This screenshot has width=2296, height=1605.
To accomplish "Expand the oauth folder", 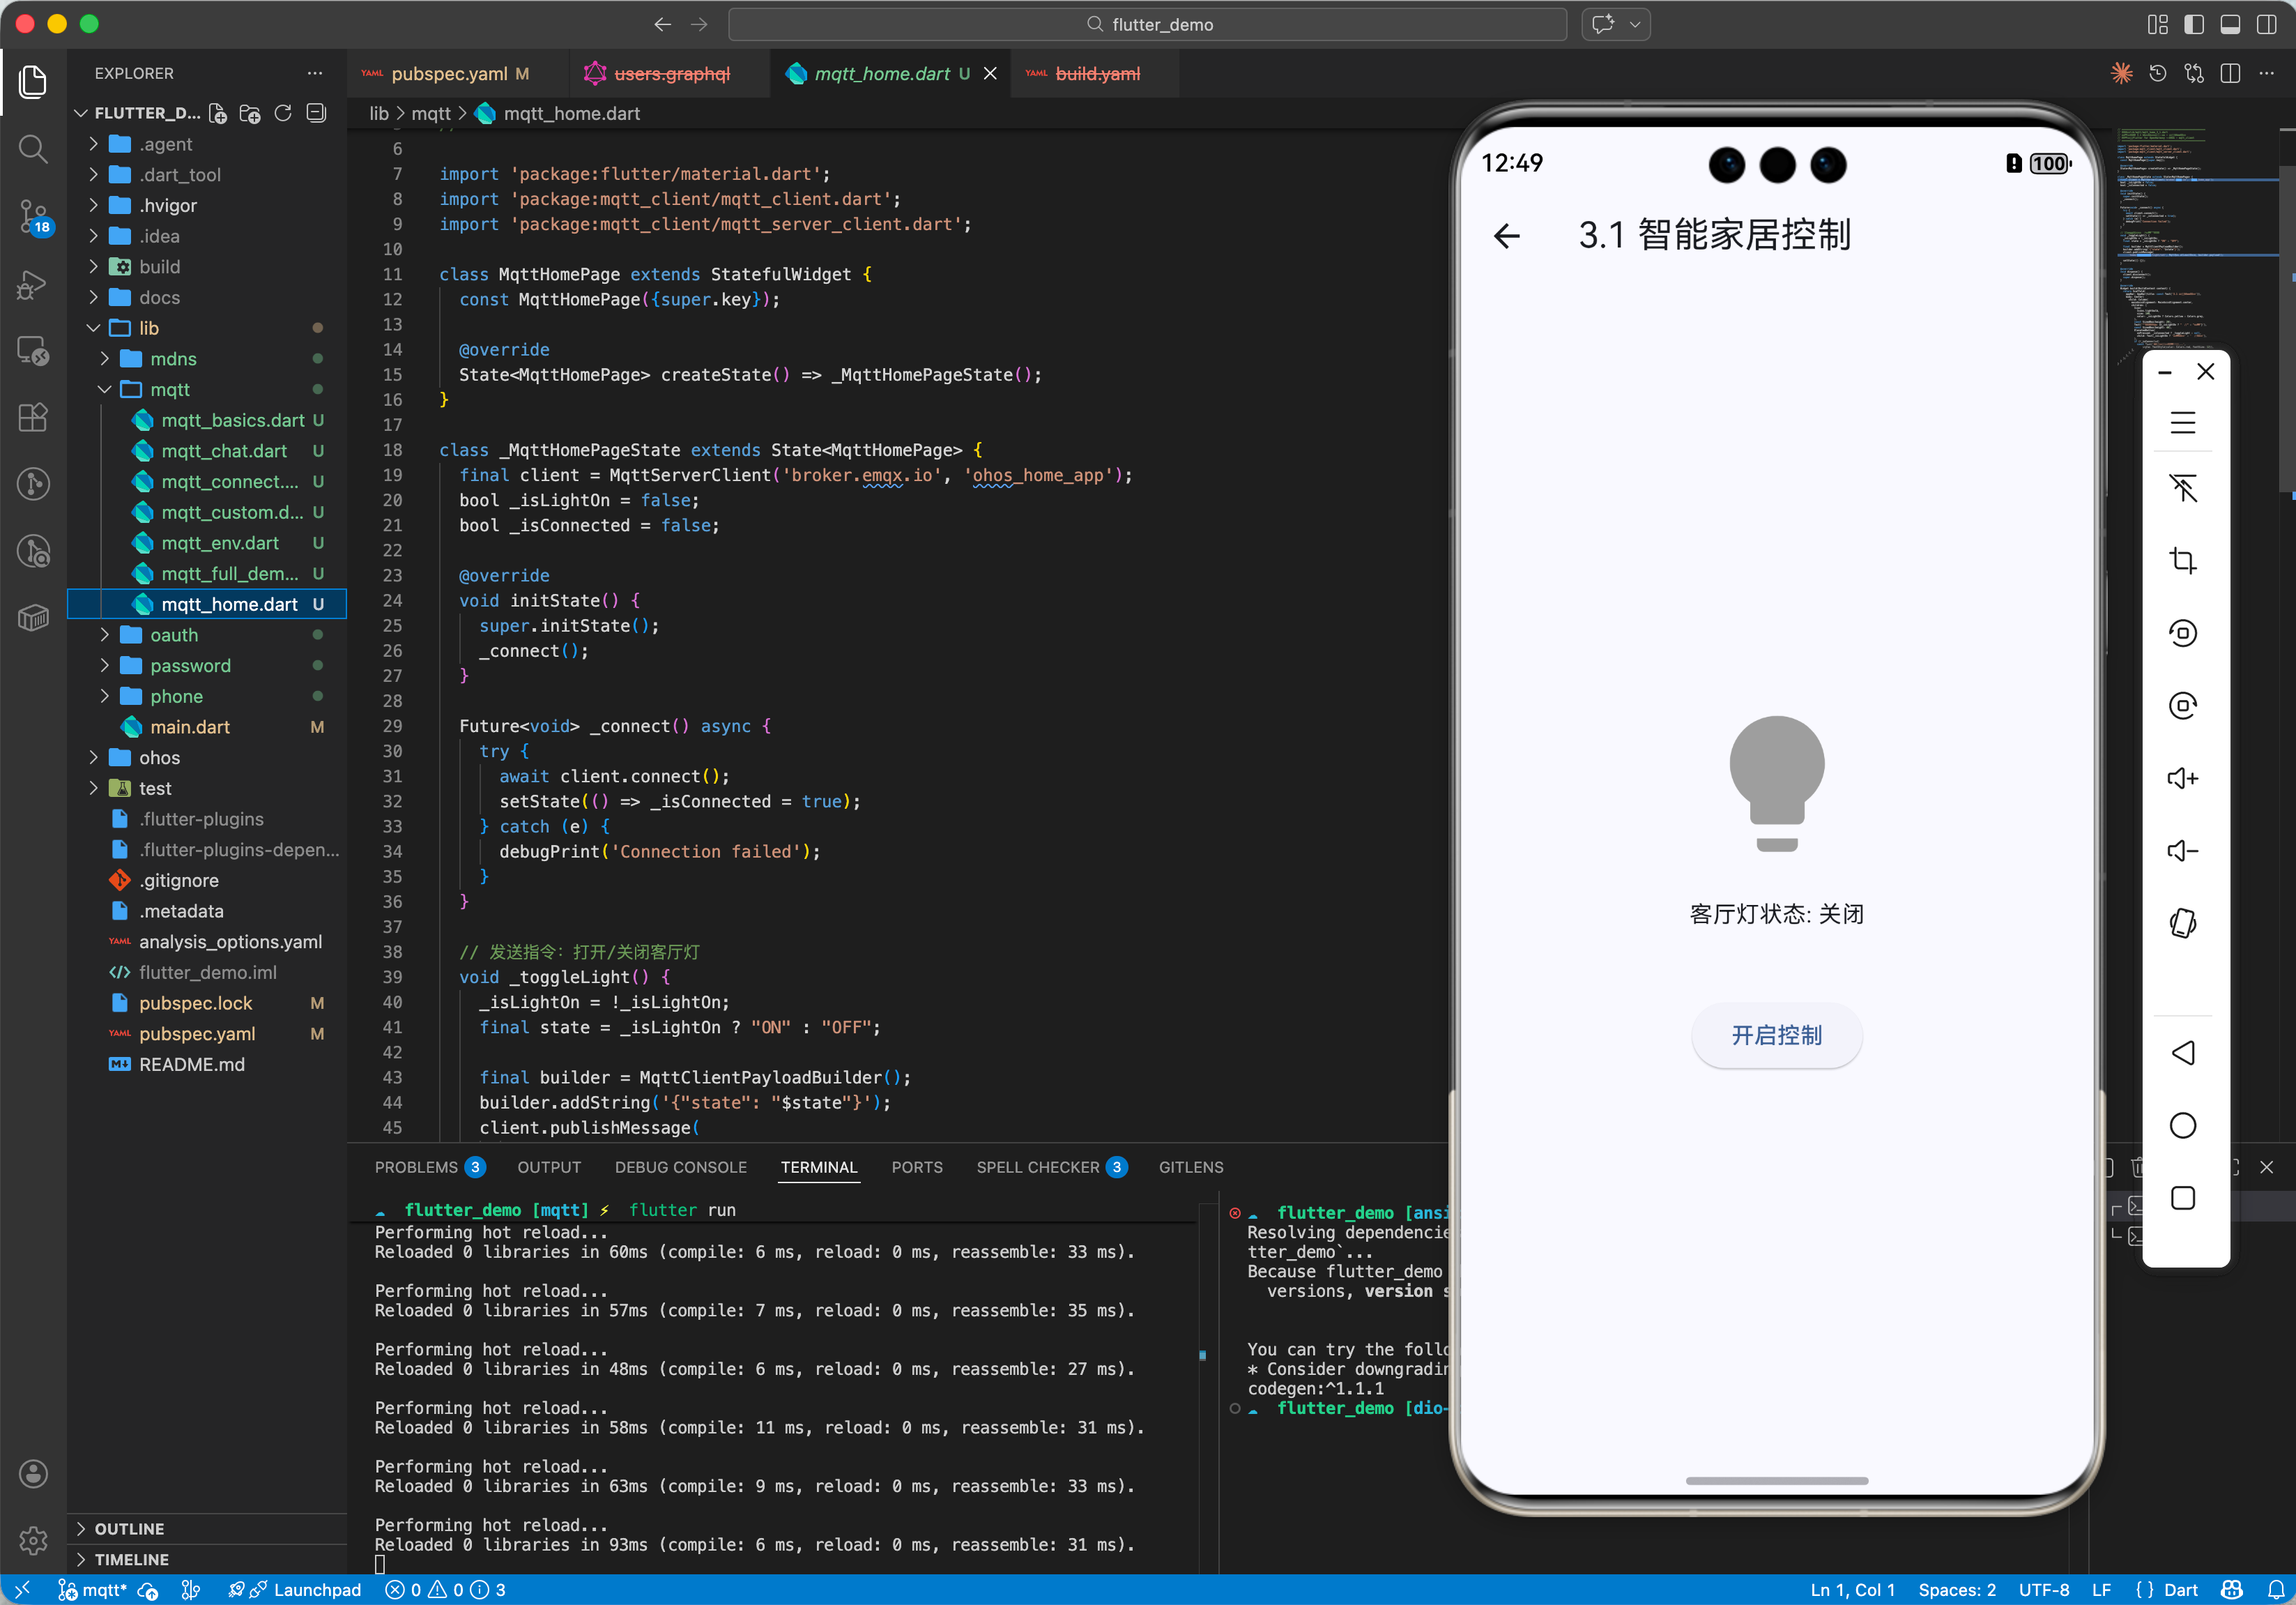I will click(174, 635).
